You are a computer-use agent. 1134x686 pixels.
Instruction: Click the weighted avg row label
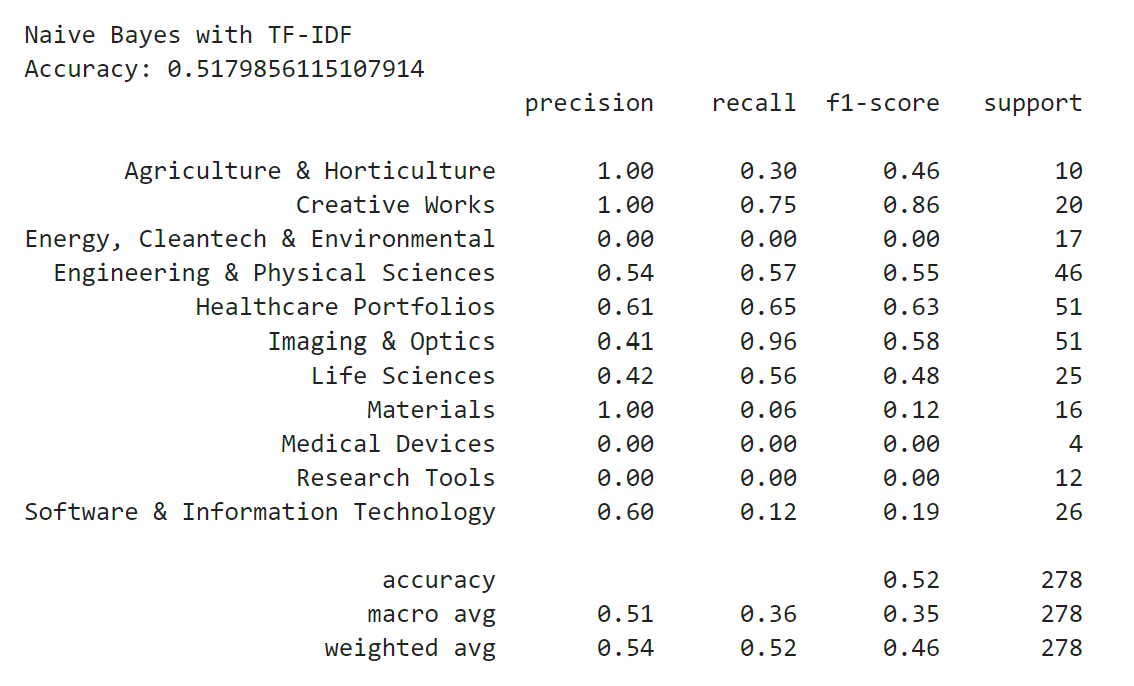pos(410,648)
